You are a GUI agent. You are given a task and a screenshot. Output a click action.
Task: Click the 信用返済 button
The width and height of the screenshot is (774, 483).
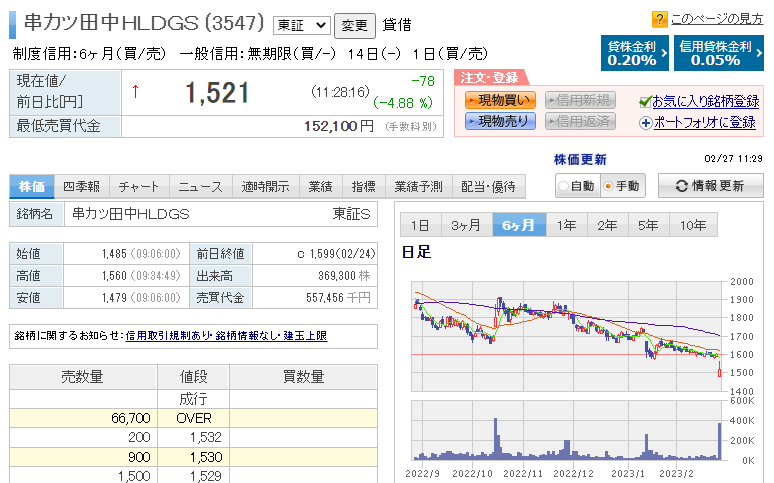click(x=580, y=121)
